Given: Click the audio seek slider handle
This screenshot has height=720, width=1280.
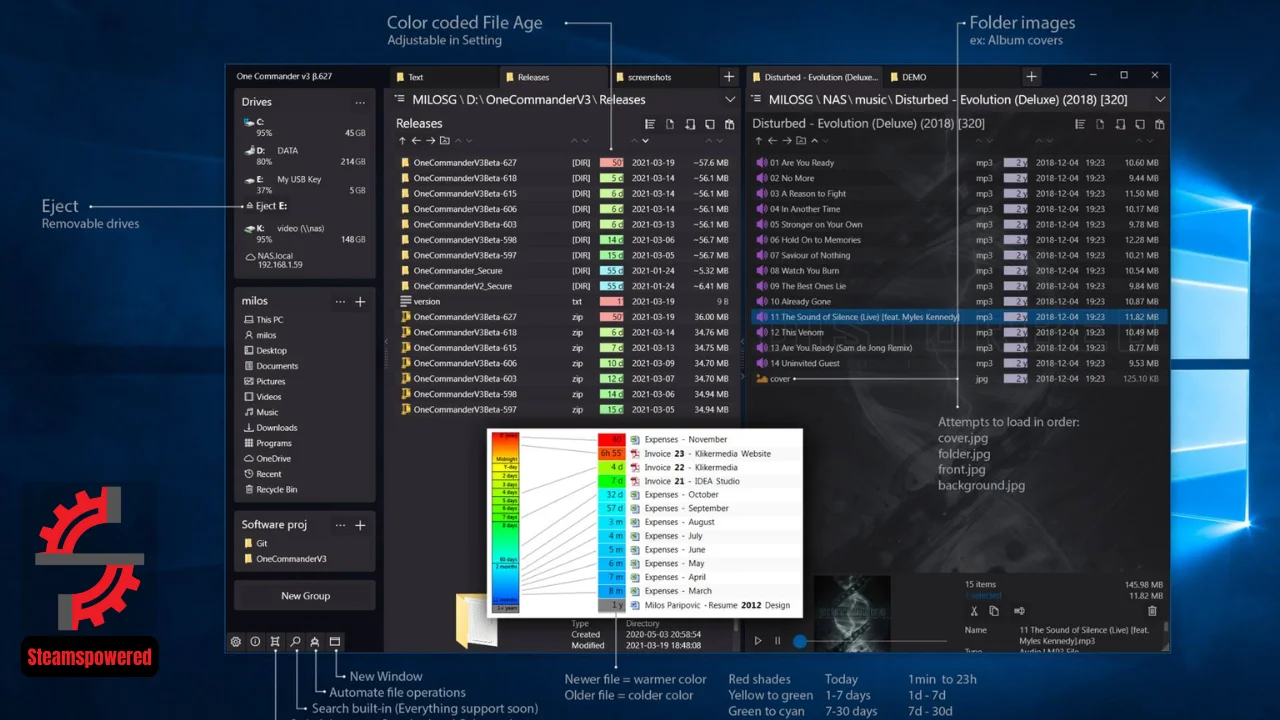Looking at the screenshot, I should 800,640.
